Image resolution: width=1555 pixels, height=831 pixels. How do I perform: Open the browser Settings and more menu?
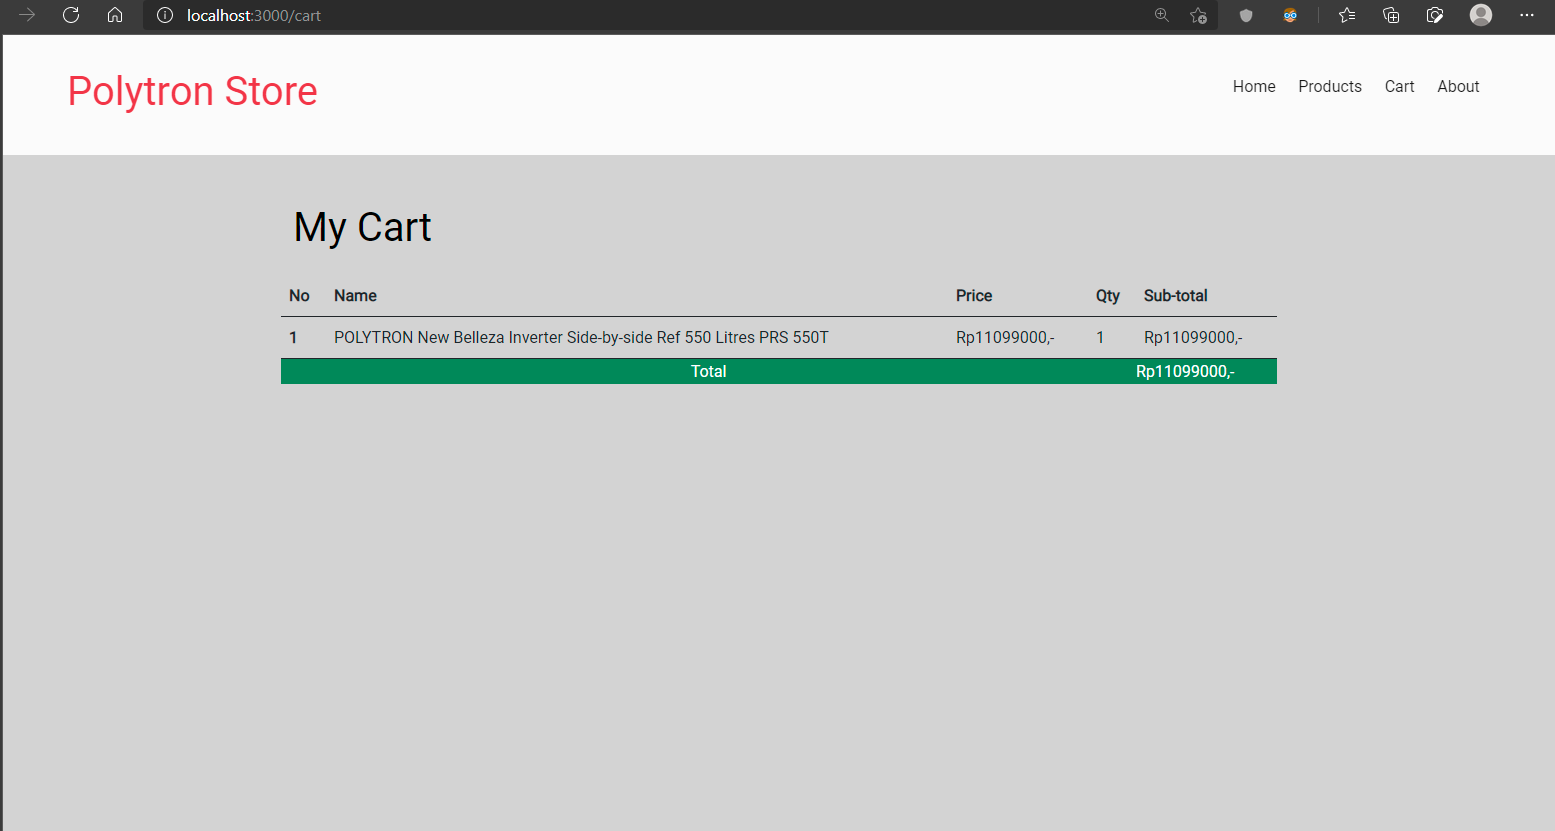click(x=1526, y=15)
